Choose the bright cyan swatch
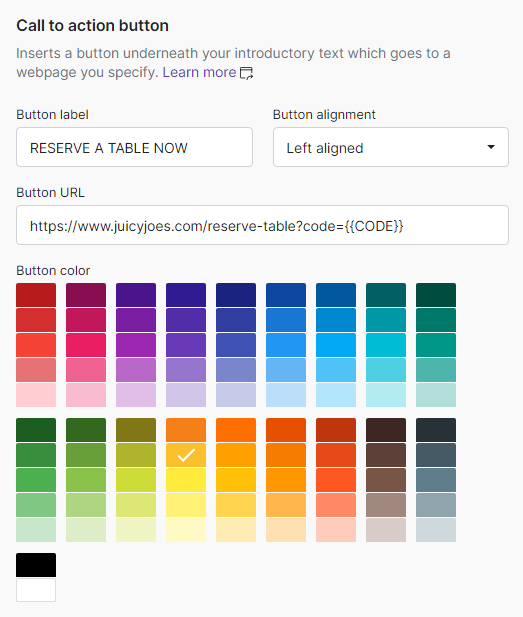 (386, 345)
